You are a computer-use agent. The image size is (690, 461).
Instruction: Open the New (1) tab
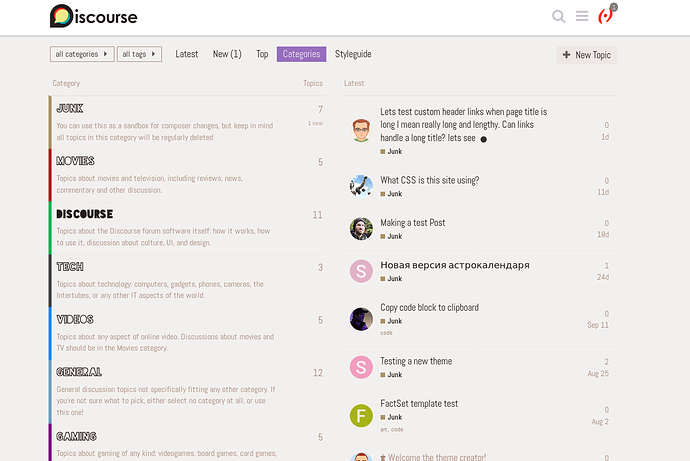[x=227, y=54]
